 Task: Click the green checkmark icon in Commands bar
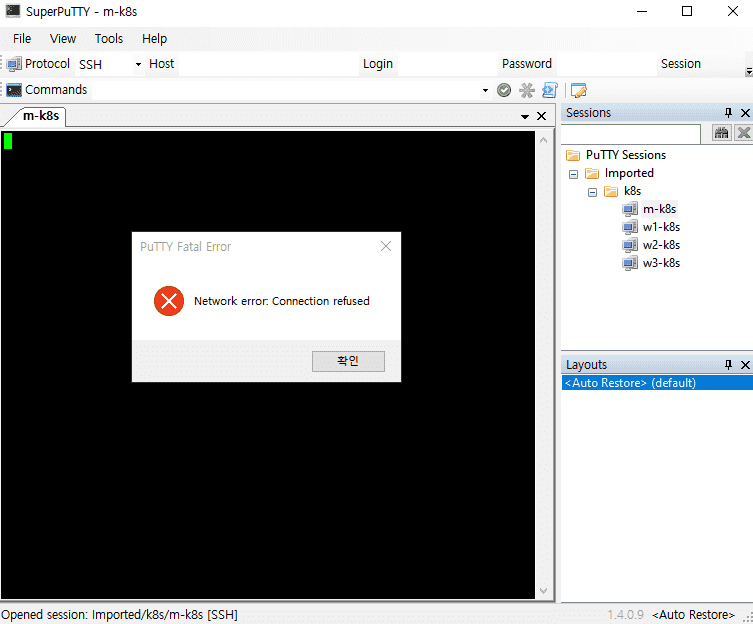click(x=504, y=90)
